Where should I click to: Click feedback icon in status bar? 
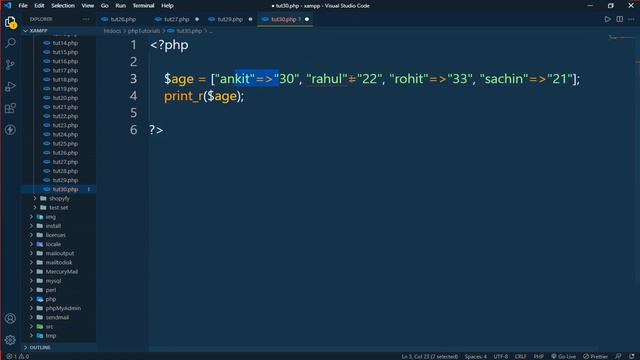[618, 356]
